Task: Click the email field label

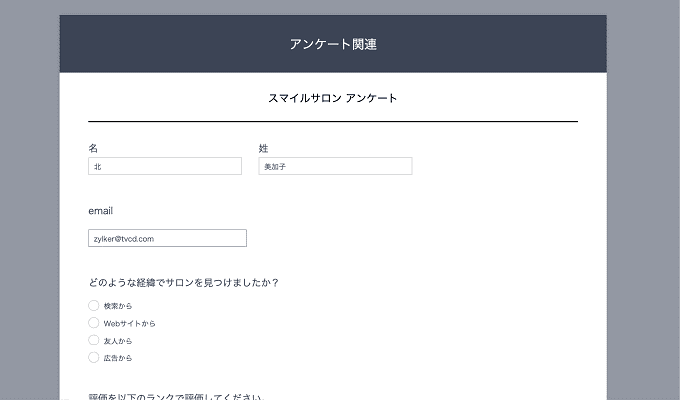Action: click(101, 211)
